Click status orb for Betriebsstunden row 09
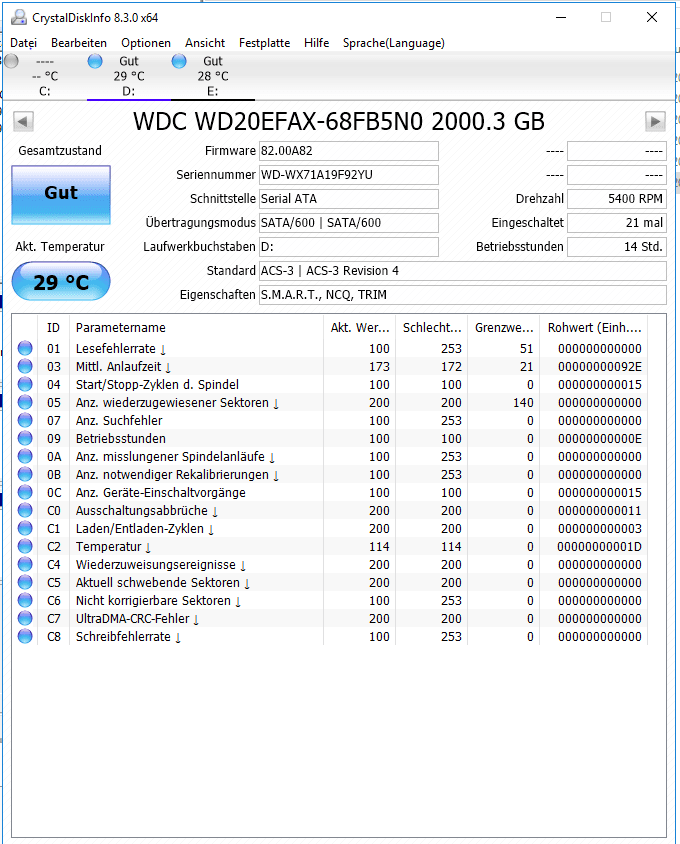 click(x=25, y=438)
